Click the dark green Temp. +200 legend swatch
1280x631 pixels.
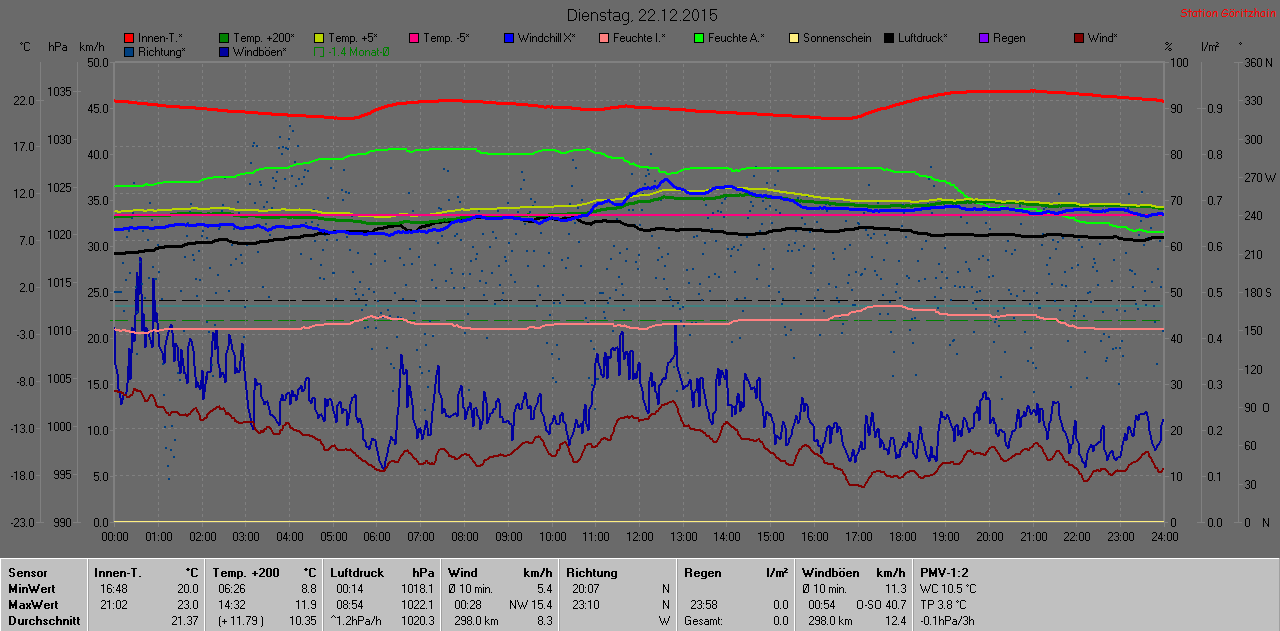click(x=224, y=38)
